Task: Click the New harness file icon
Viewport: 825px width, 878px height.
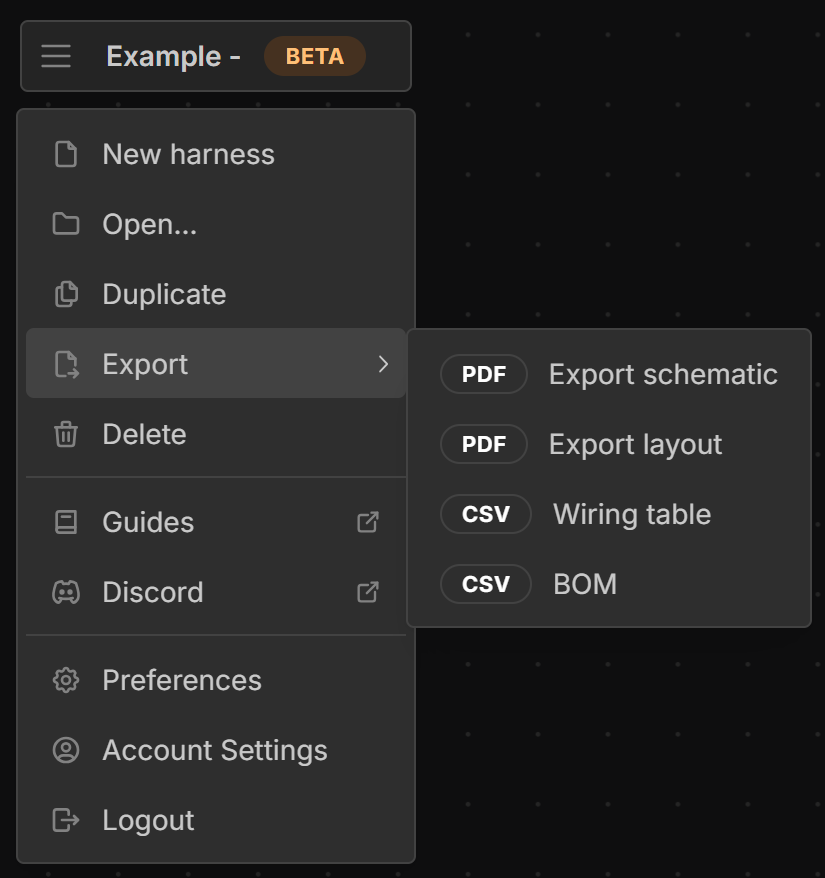Action: point(66,154)
